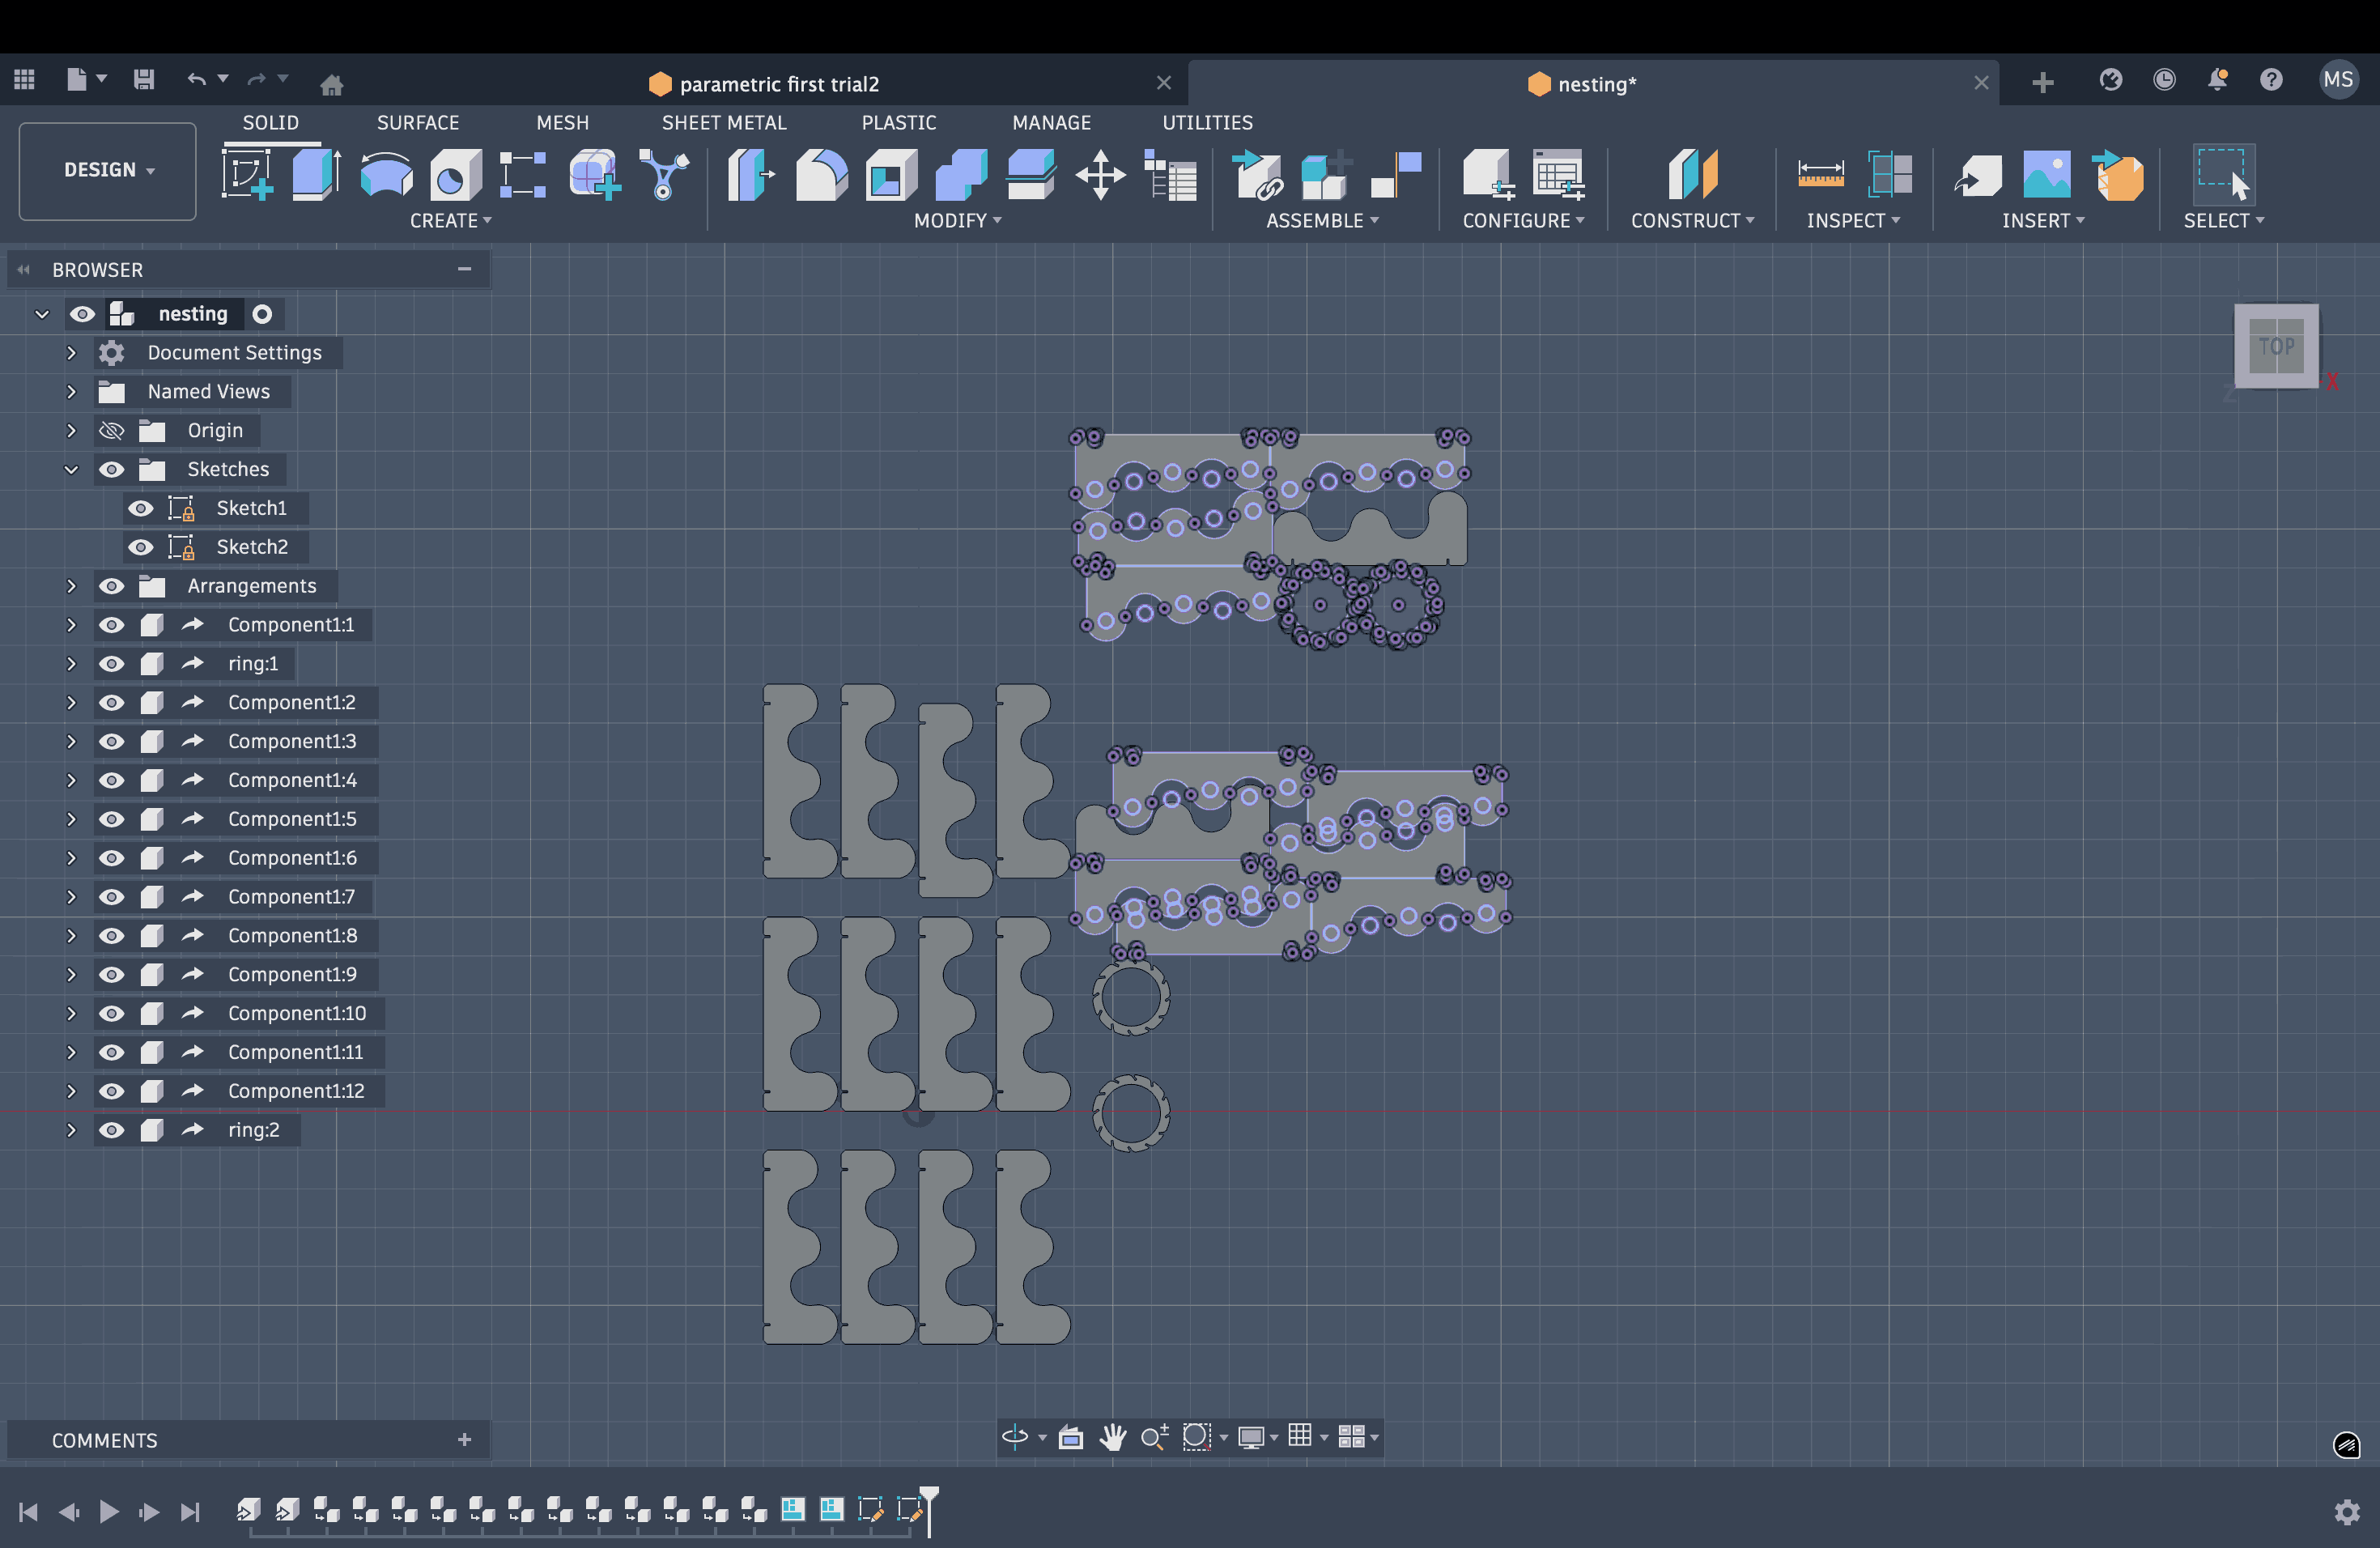
Task: Switch to parametric first trial2 document tab
Action: pos(778,84)
